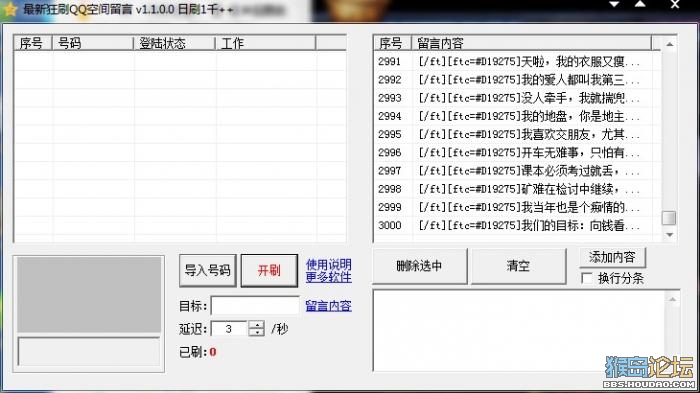The image size is (700, 393).
Task: Select message row 2998 矿难在检讨中继续
Action: (x=517, y=189)
